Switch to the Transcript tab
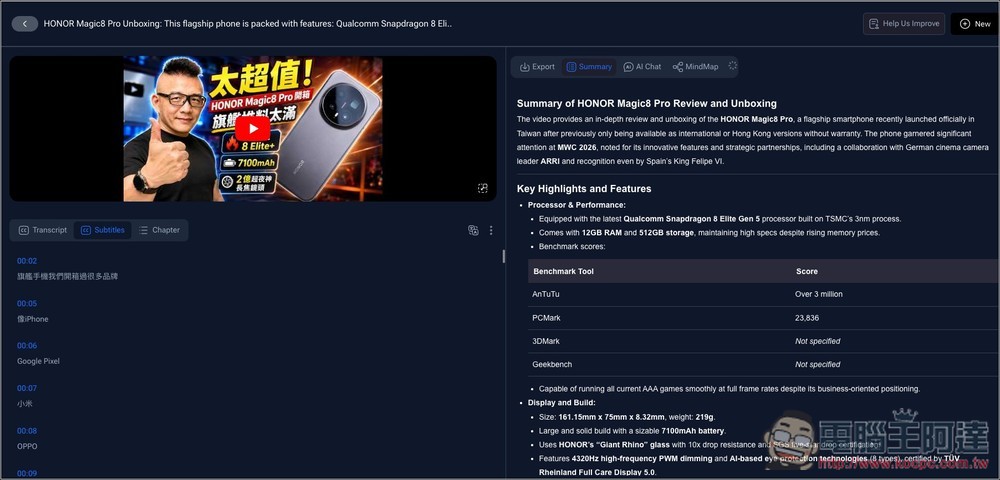 [x=43, y=230]
